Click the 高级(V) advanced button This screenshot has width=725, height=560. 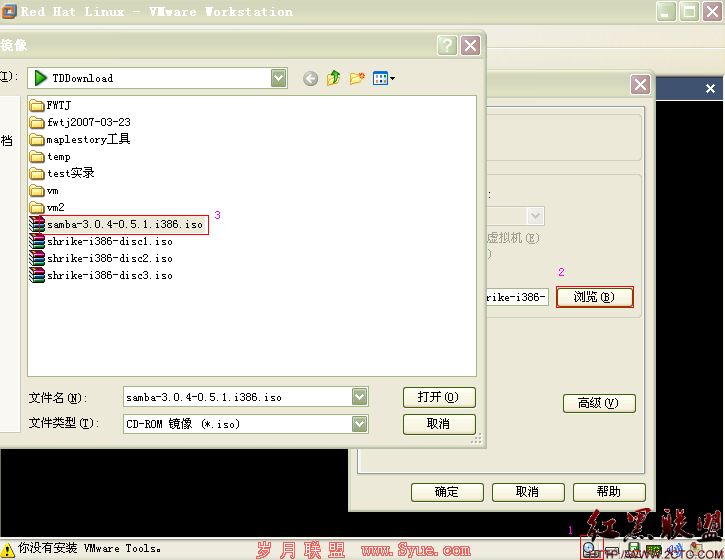(x=599, y=403)
